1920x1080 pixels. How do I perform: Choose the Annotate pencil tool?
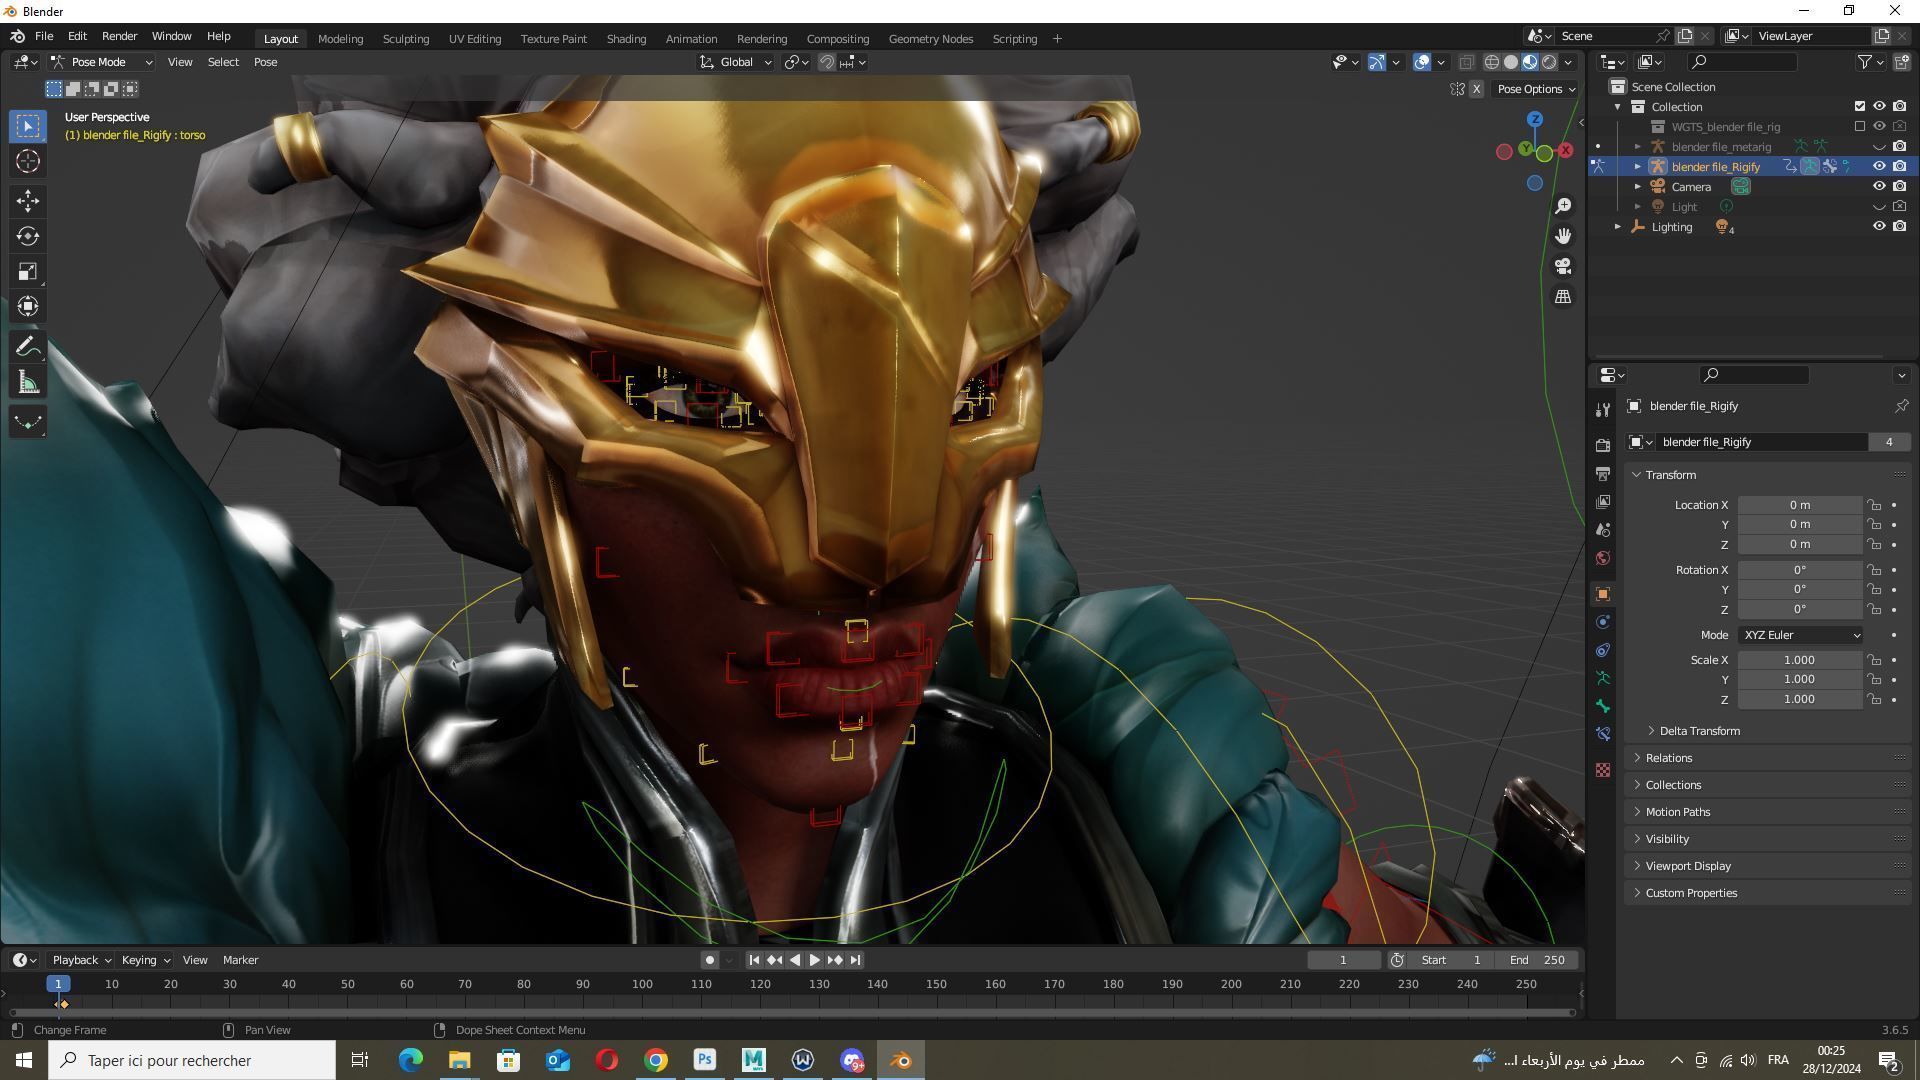coord(28,347)
